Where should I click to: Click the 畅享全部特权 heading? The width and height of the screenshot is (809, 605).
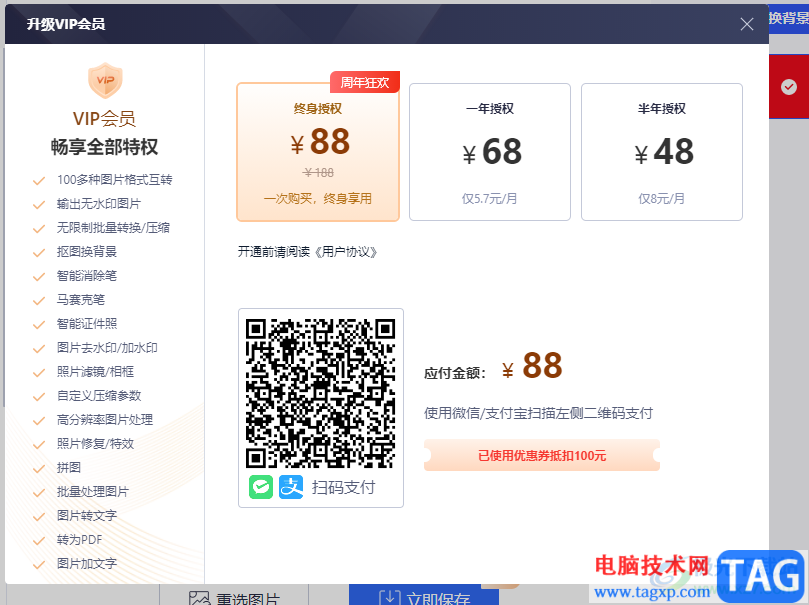tap(104, 146)
